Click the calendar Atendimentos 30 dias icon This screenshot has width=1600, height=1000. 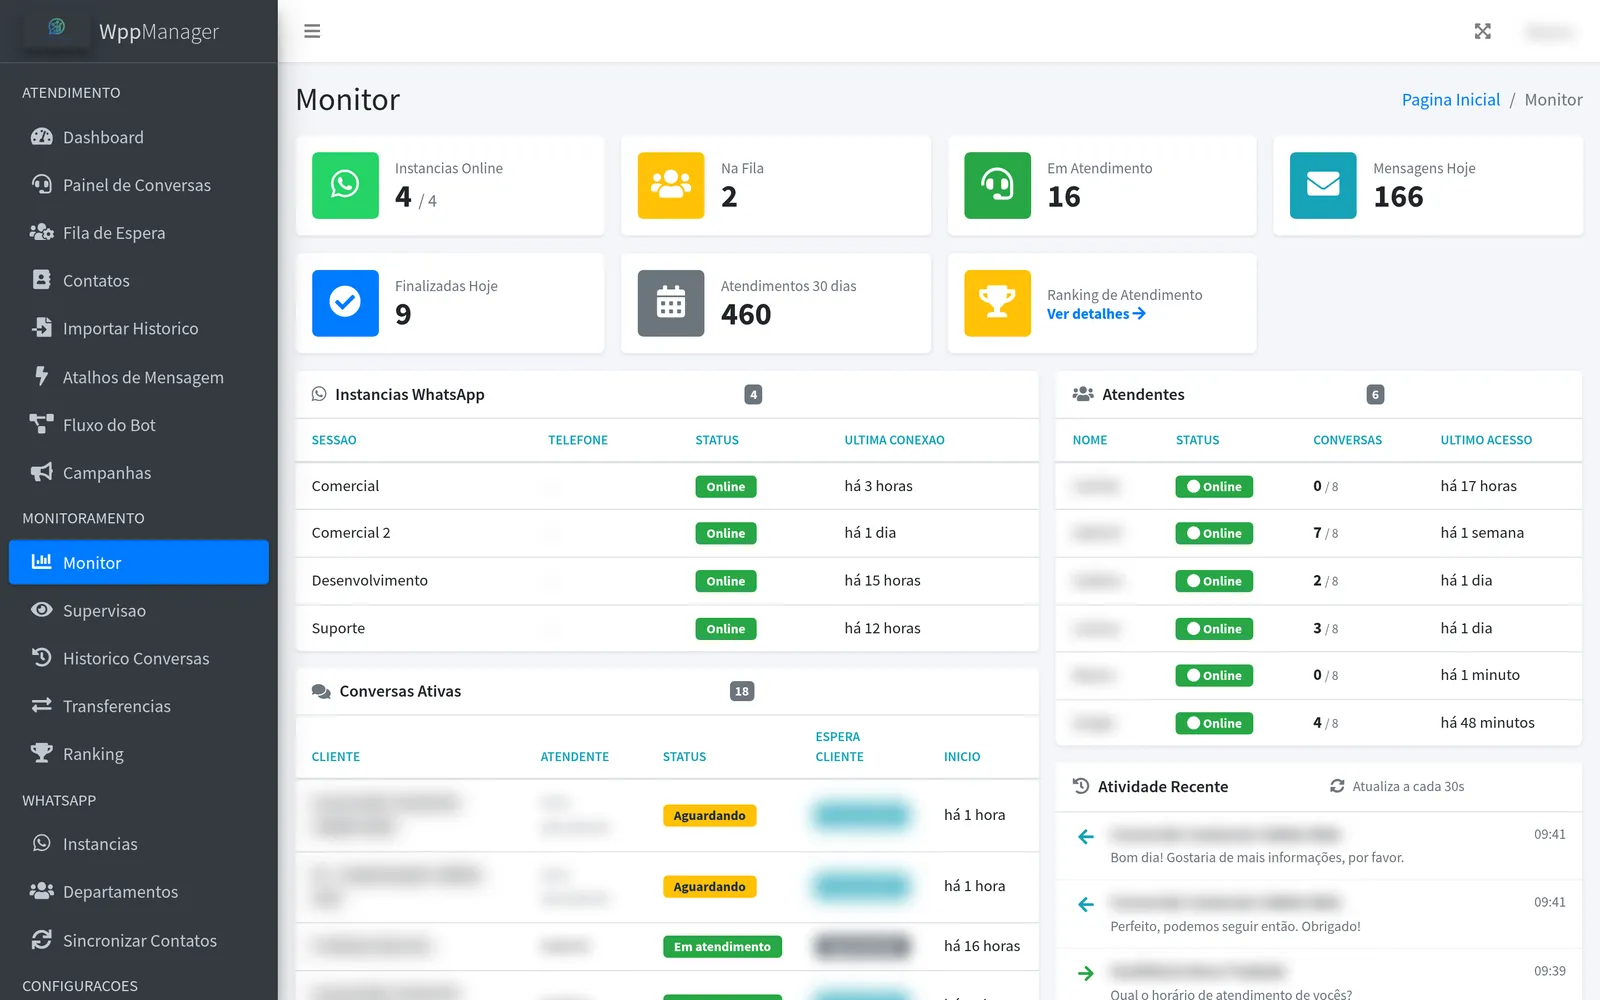tap(671, 303)
